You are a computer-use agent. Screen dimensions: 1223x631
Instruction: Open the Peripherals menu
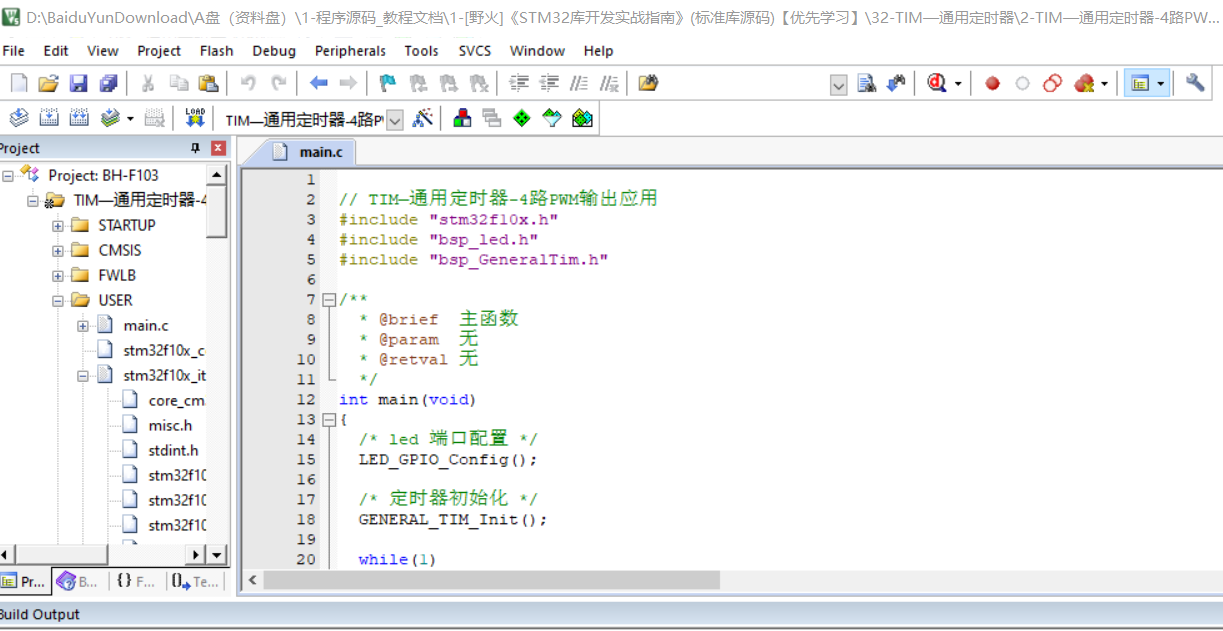(x=350, y=51)
